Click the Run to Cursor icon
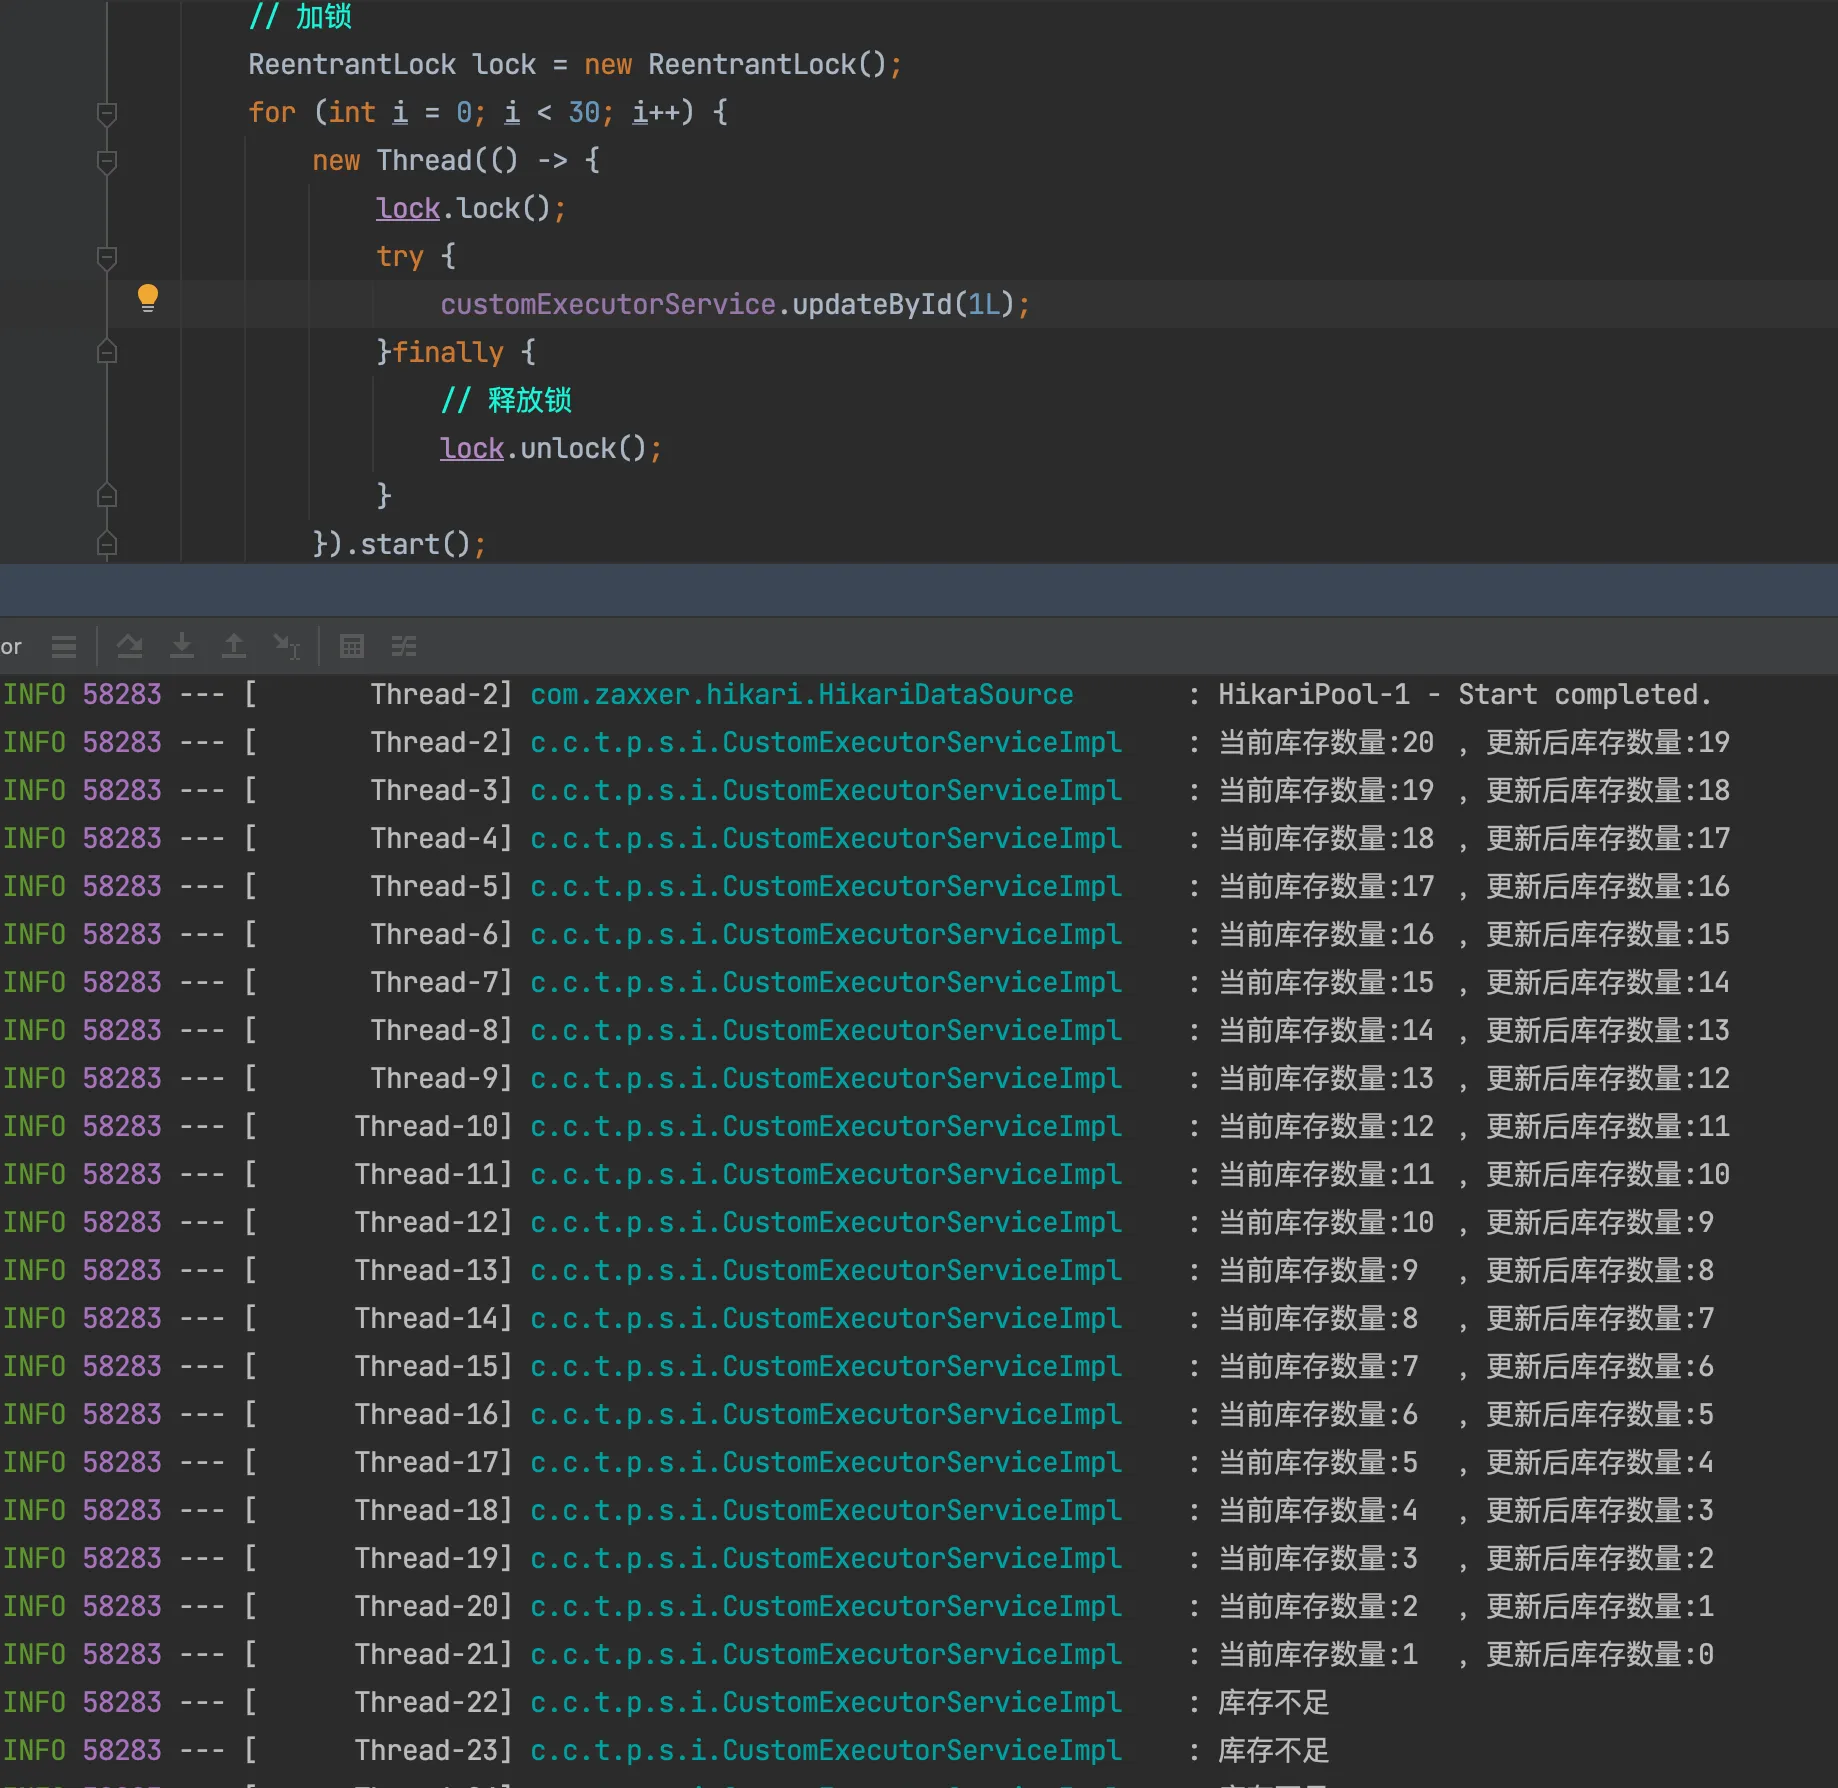The height and width of the screenshot is (1788, 1838). [x=287, y=647]
